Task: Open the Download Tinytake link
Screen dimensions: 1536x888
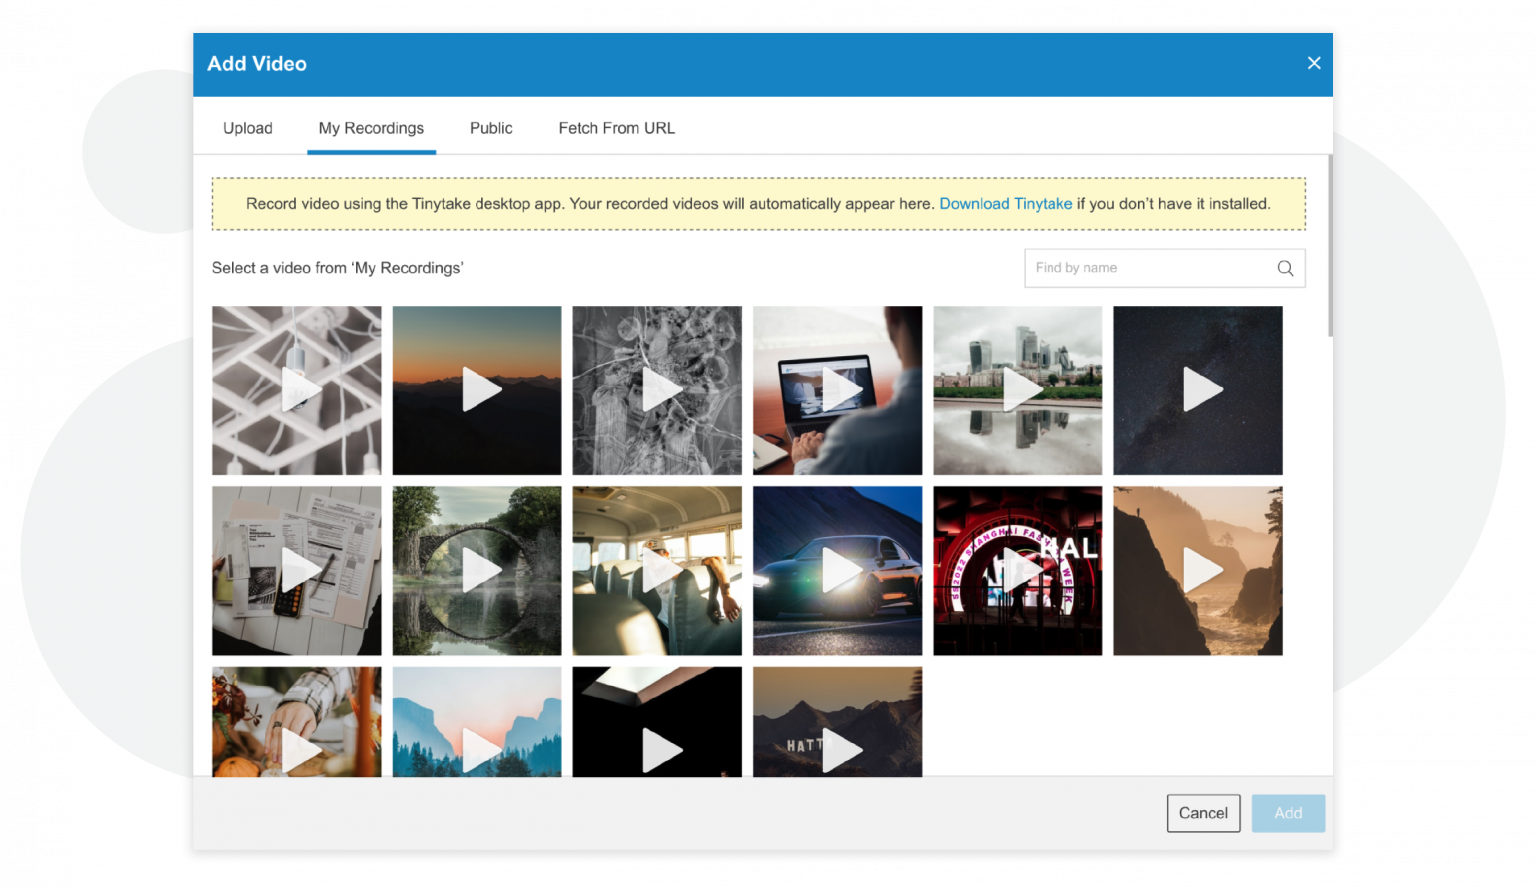Action: (x=1005, y=204)
